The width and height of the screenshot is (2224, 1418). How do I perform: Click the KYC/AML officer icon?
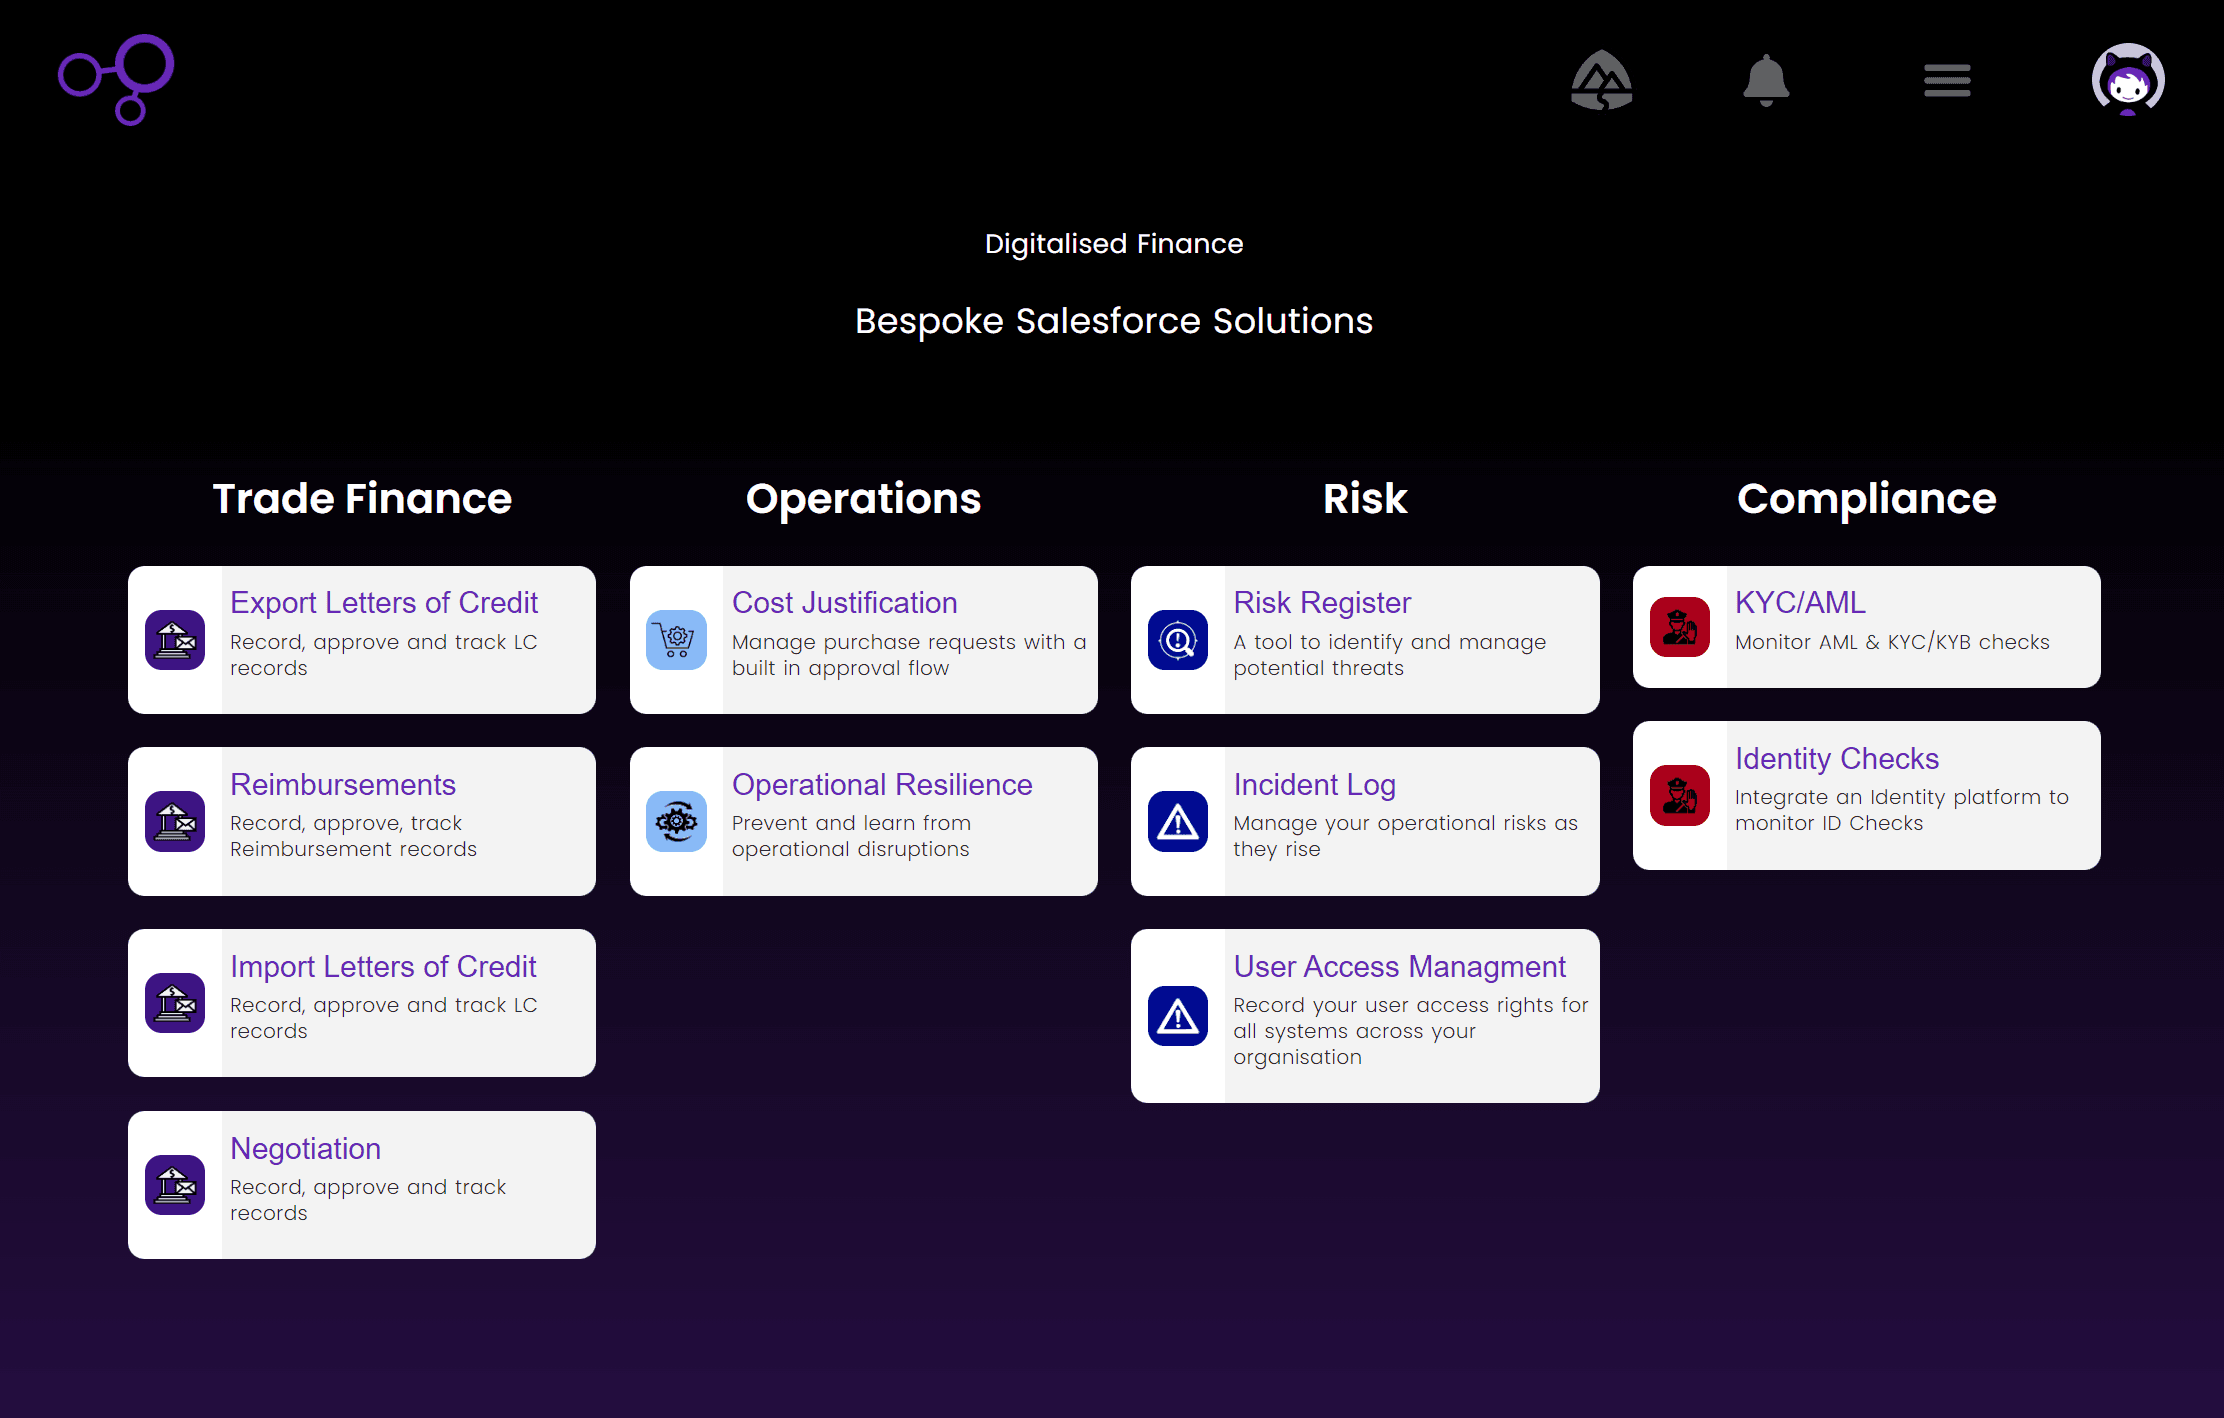click(x=1680, y=627)
